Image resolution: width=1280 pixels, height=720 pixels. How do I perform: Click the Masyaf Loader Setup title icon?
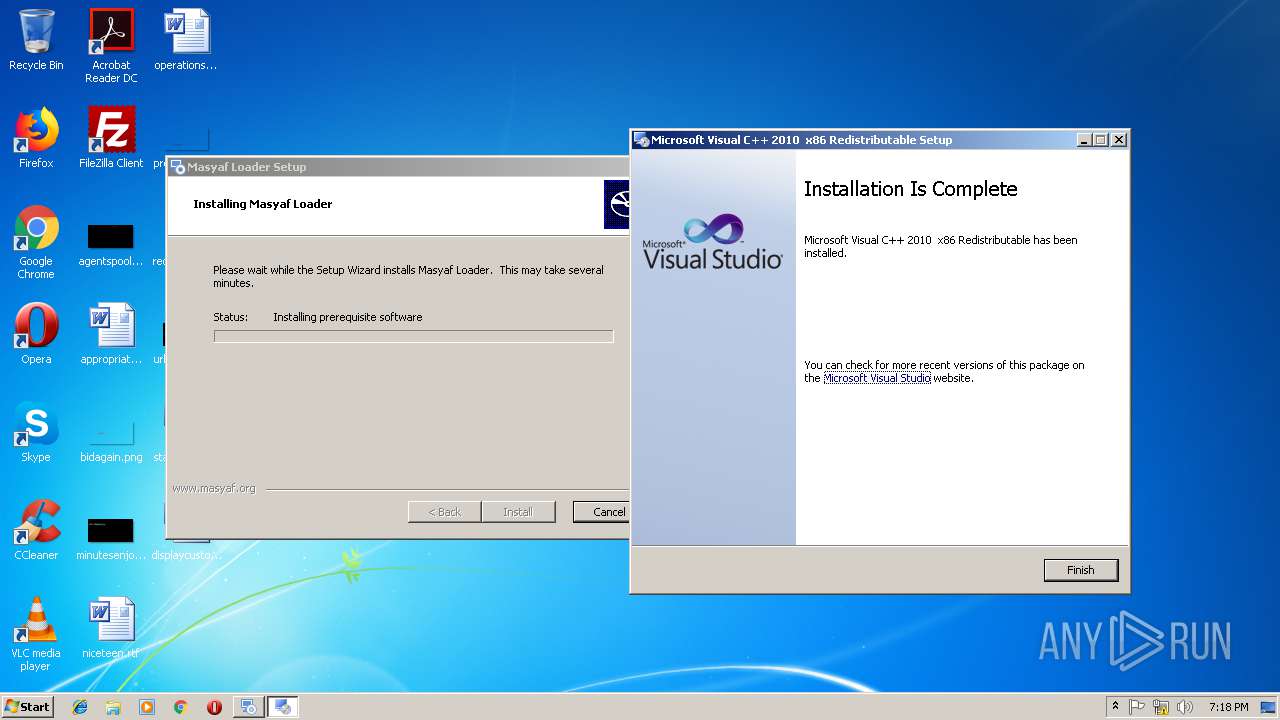click(177, 167)
